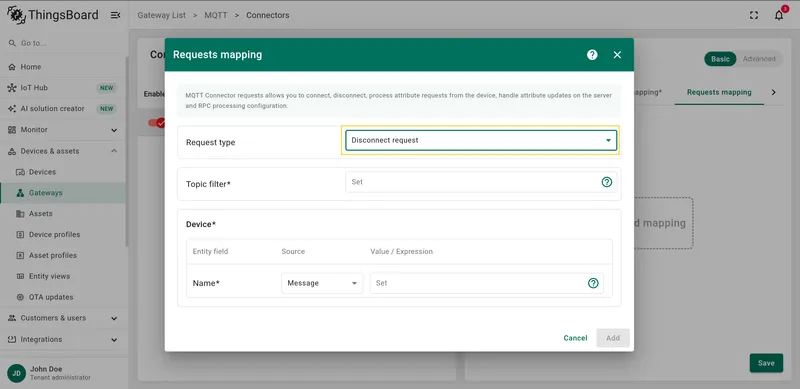Click the Assets icon in the sidebar
Image resolution: width=800 pixels, height=389 pixels.
click(20, 214)
